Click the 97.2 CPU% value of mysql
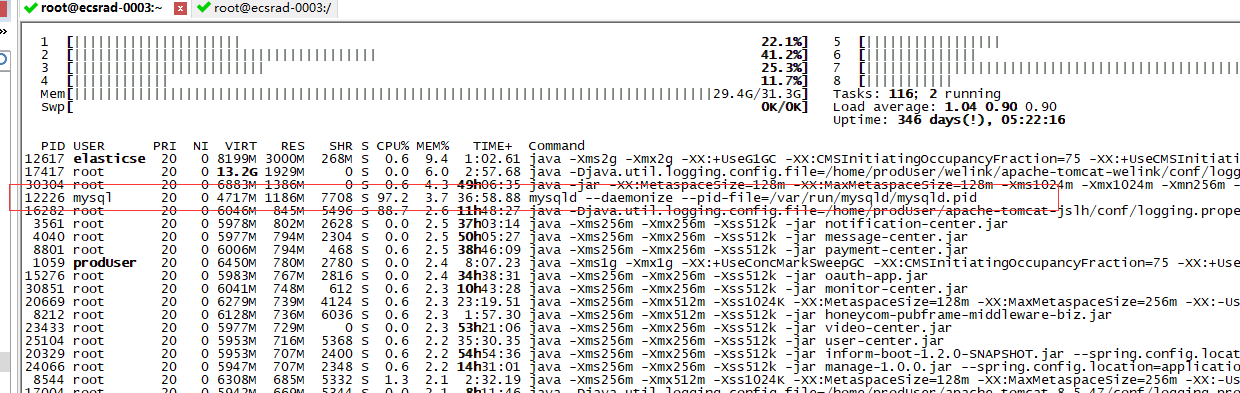1240x393 pixels. tap(393, 198)
